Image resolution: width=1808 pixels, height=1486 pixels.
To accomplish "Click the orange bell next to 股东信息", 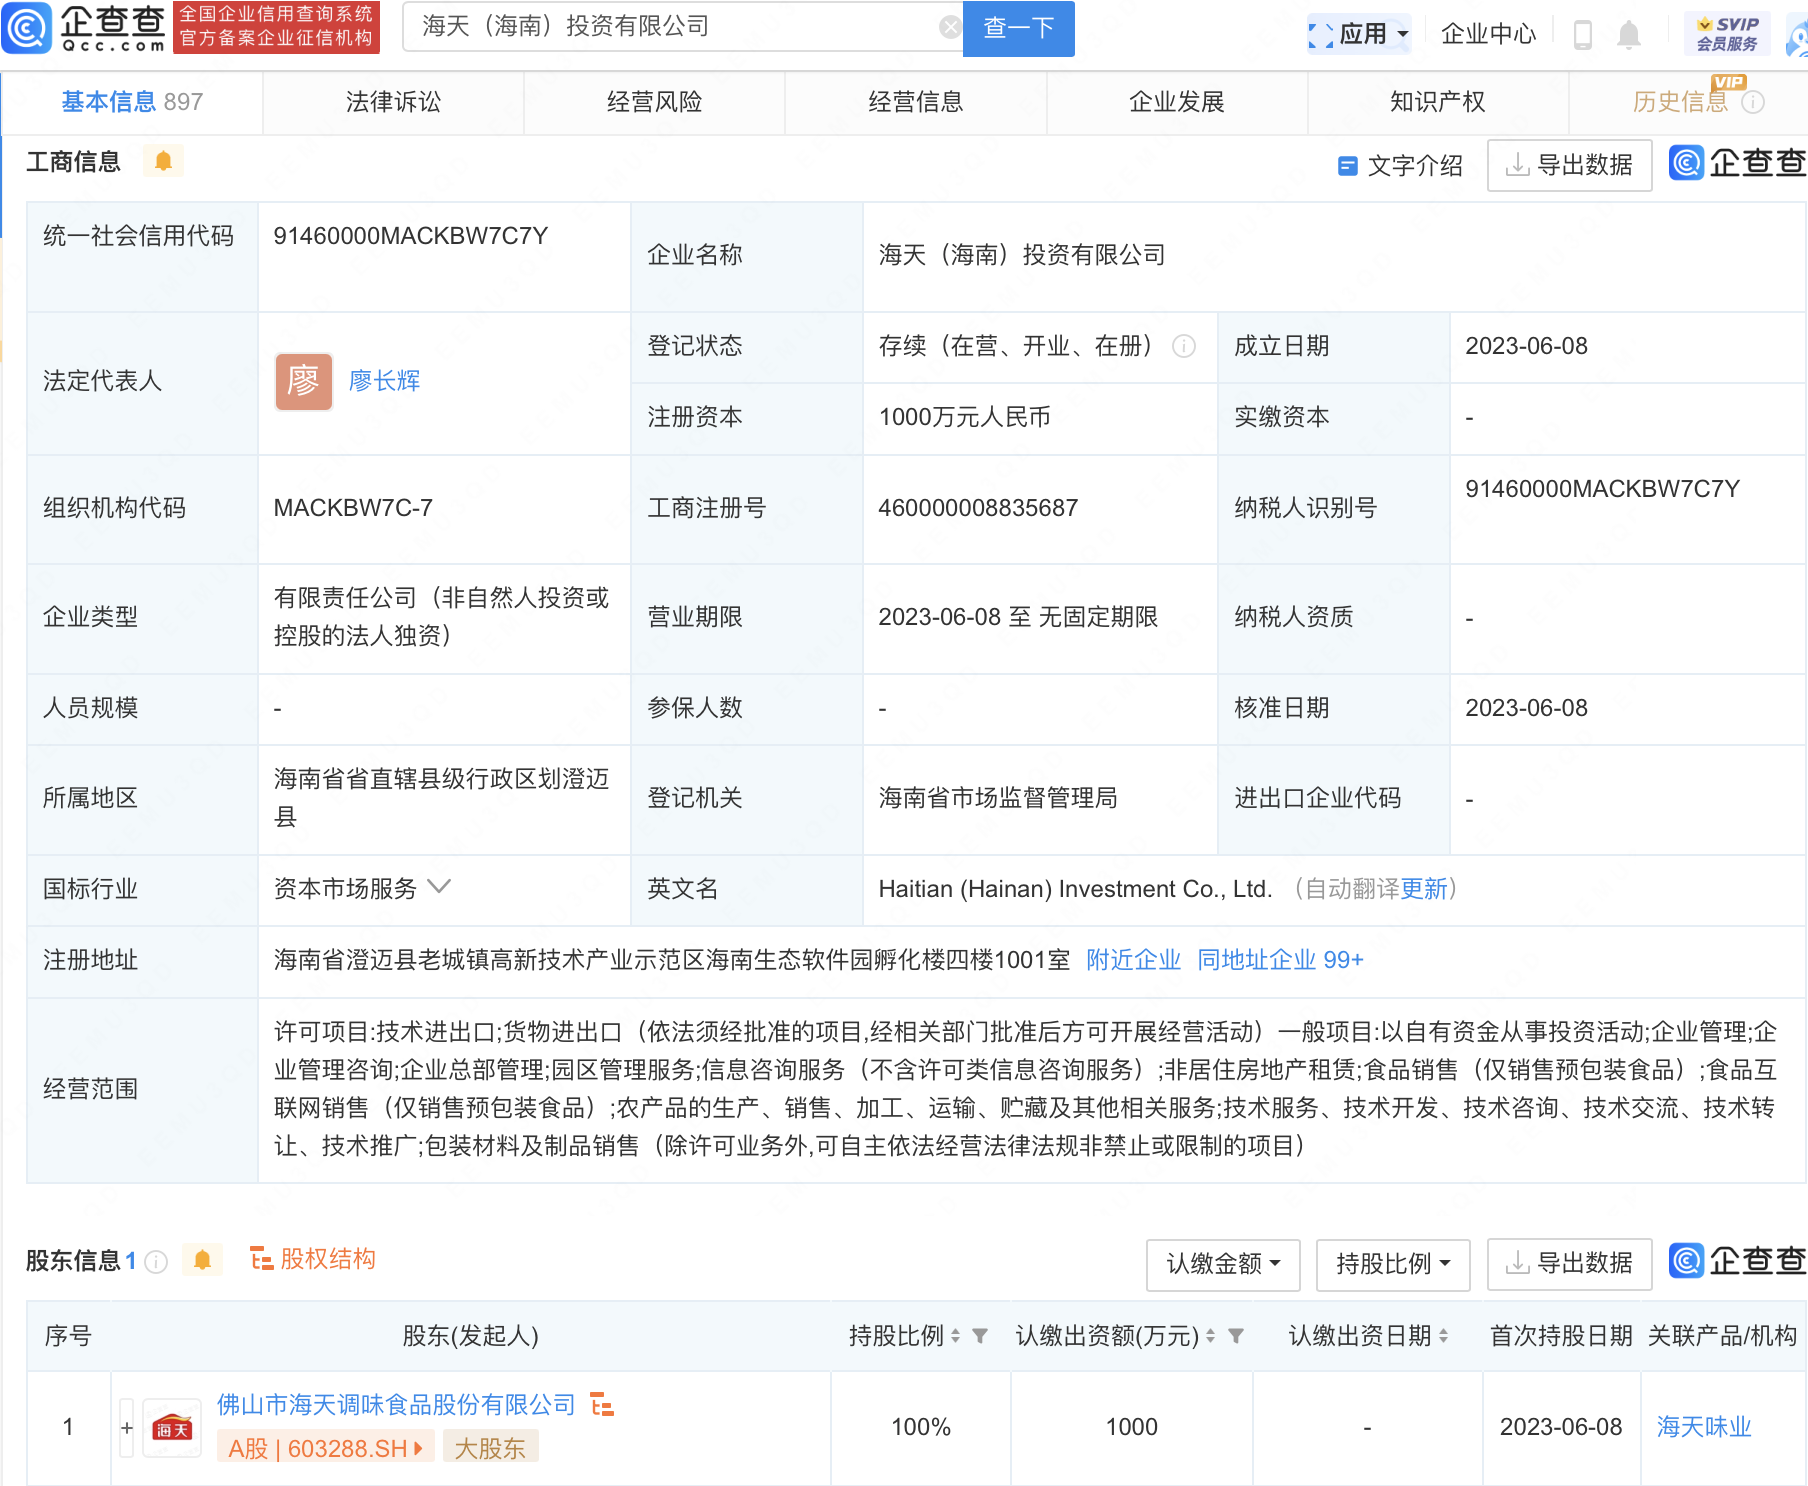I will pyautogui.click(x=202, y=1260).
